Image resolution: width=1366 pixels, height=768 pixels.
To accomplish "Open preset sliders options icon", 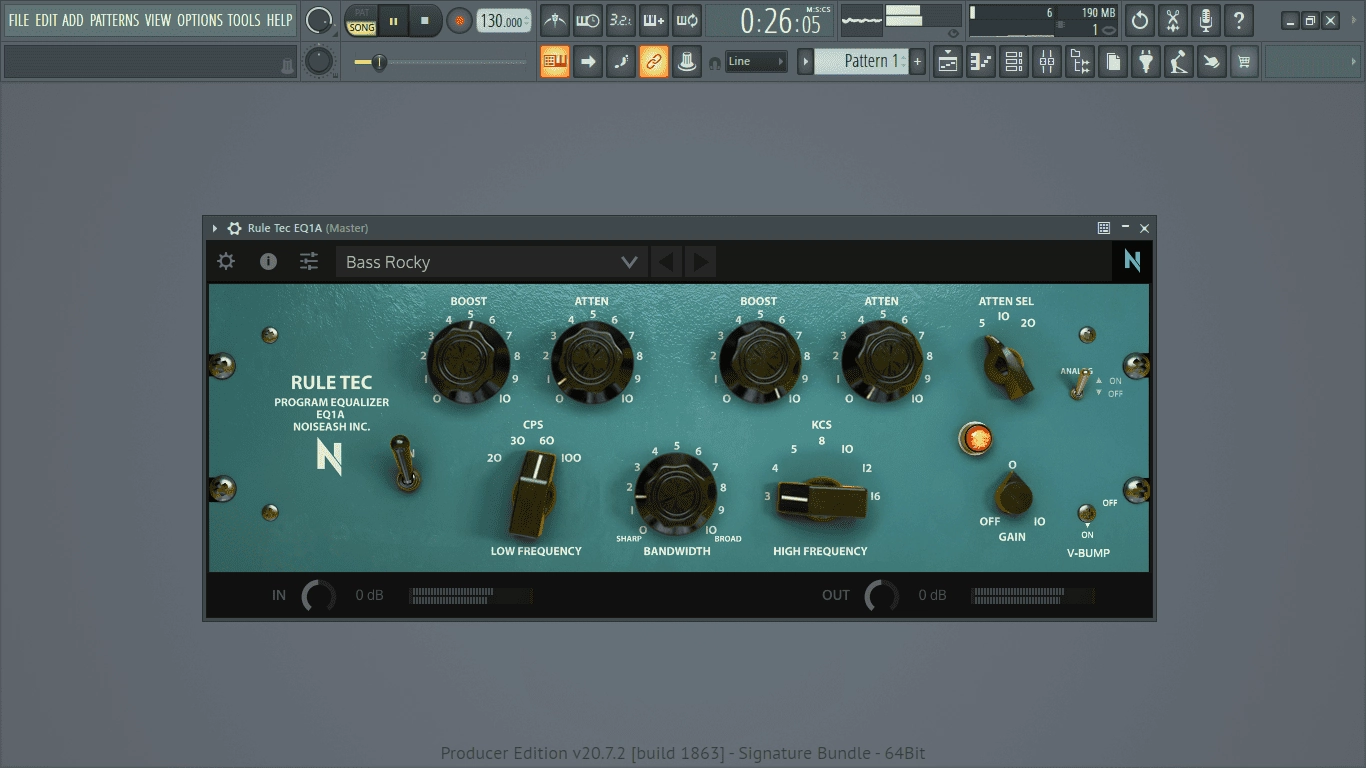I will (x=309, y=261).
